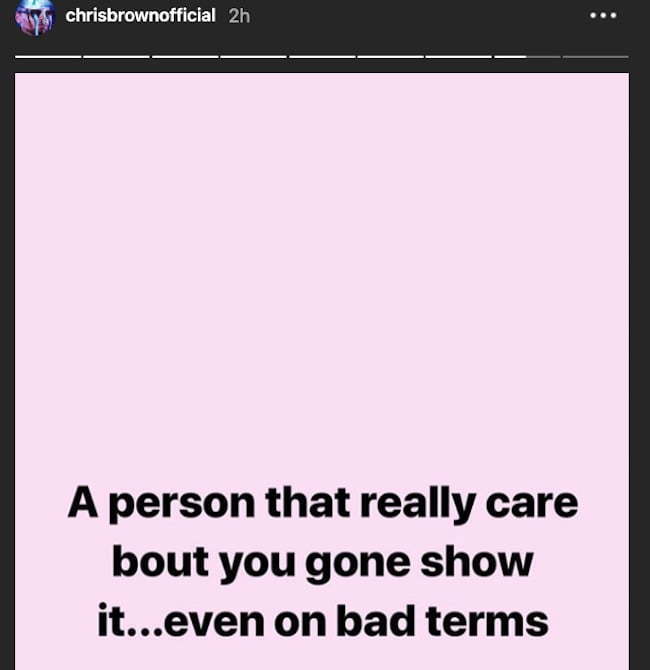The width and height of the screenshot is (650, 670).
Task: Jump to the fifth story progress segment
Action: coord(322,56)
